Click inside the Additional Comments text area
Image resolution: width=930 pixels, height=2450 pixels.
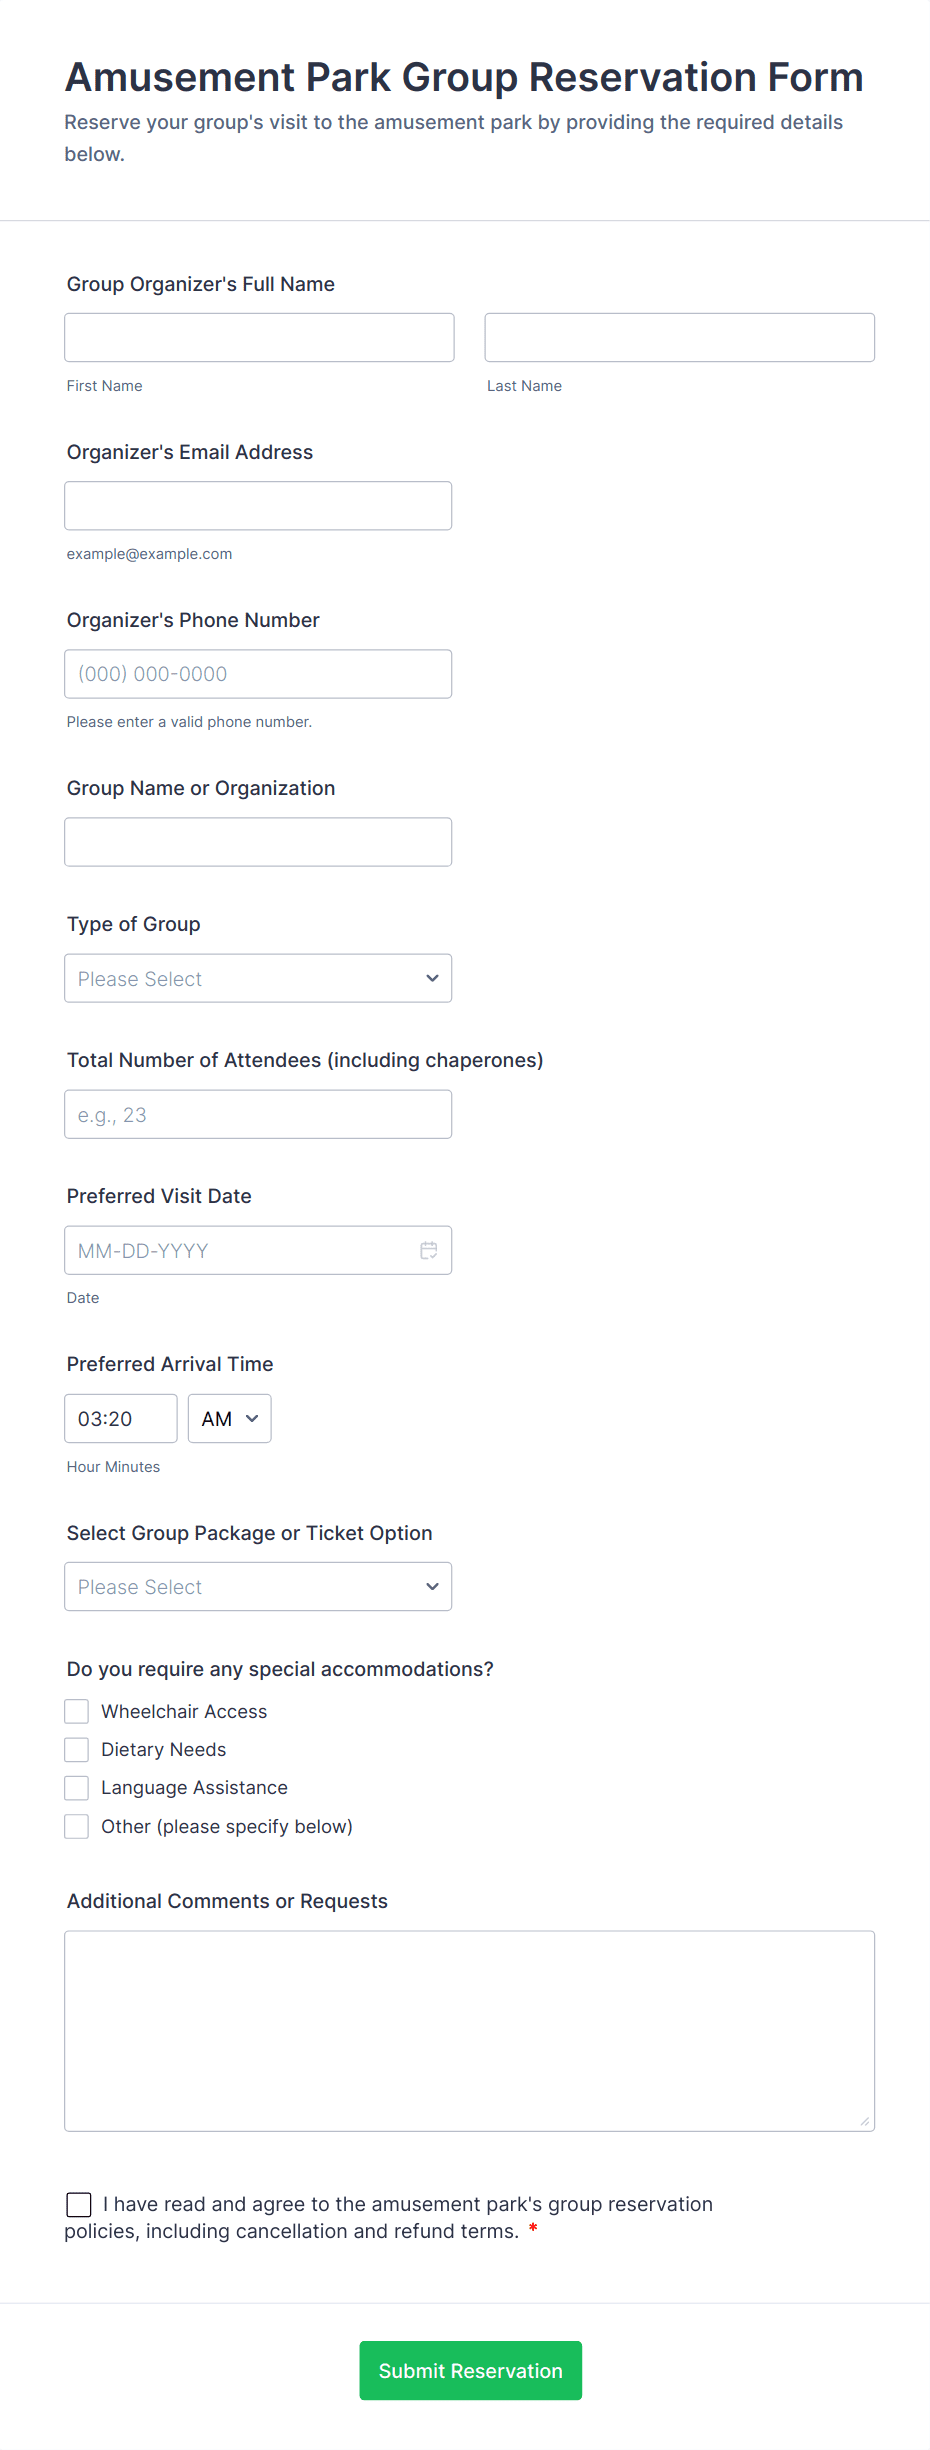(469, 2030)
